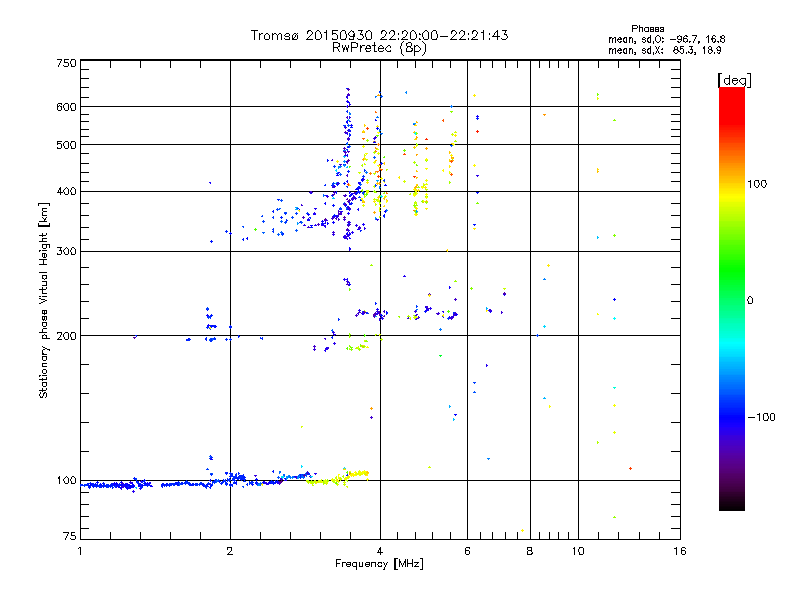The height and width of the screenshot is (600, 800).
Task: Click the red data point near 13 MHz, 105 km
Action: [631, 468]
